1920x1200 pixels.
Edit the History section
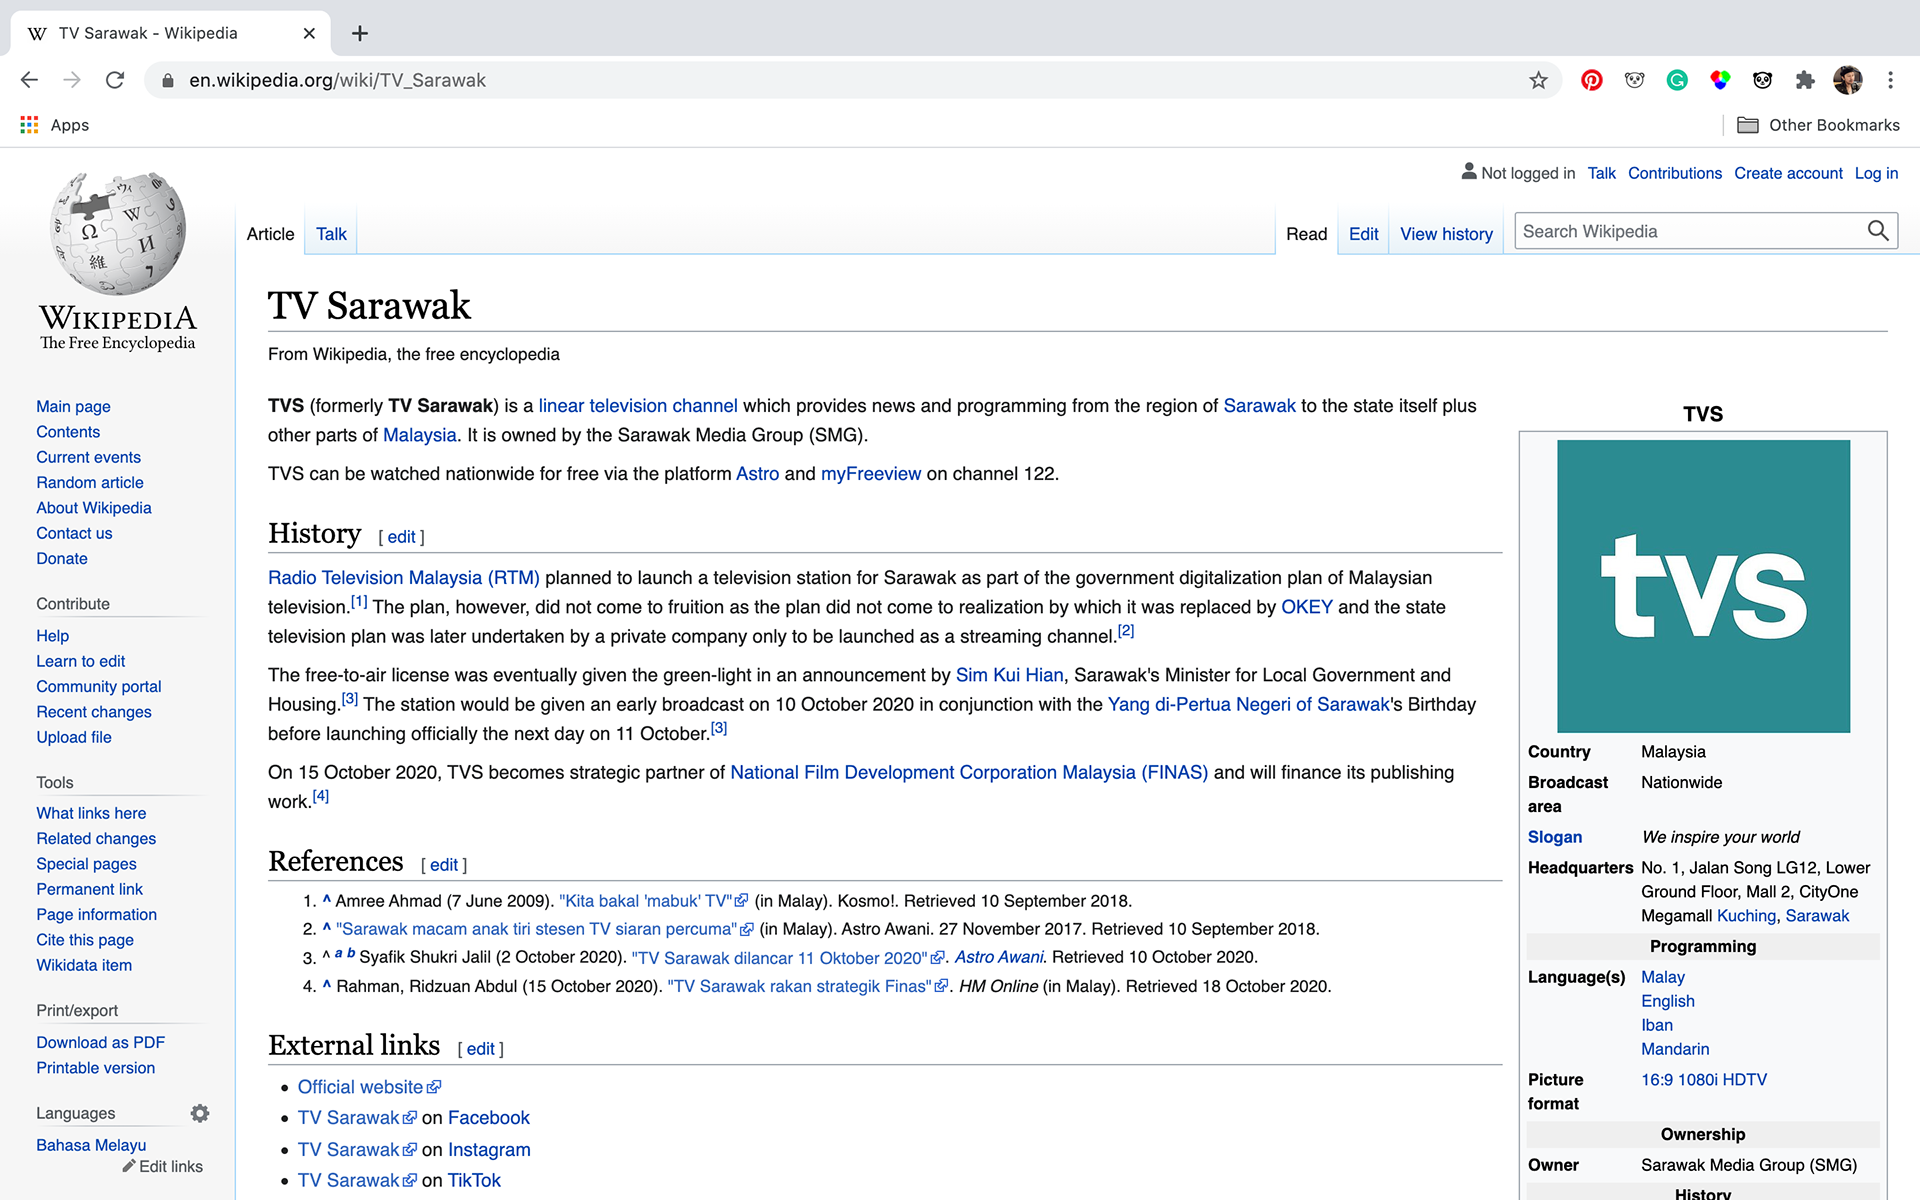click(401, 537)
